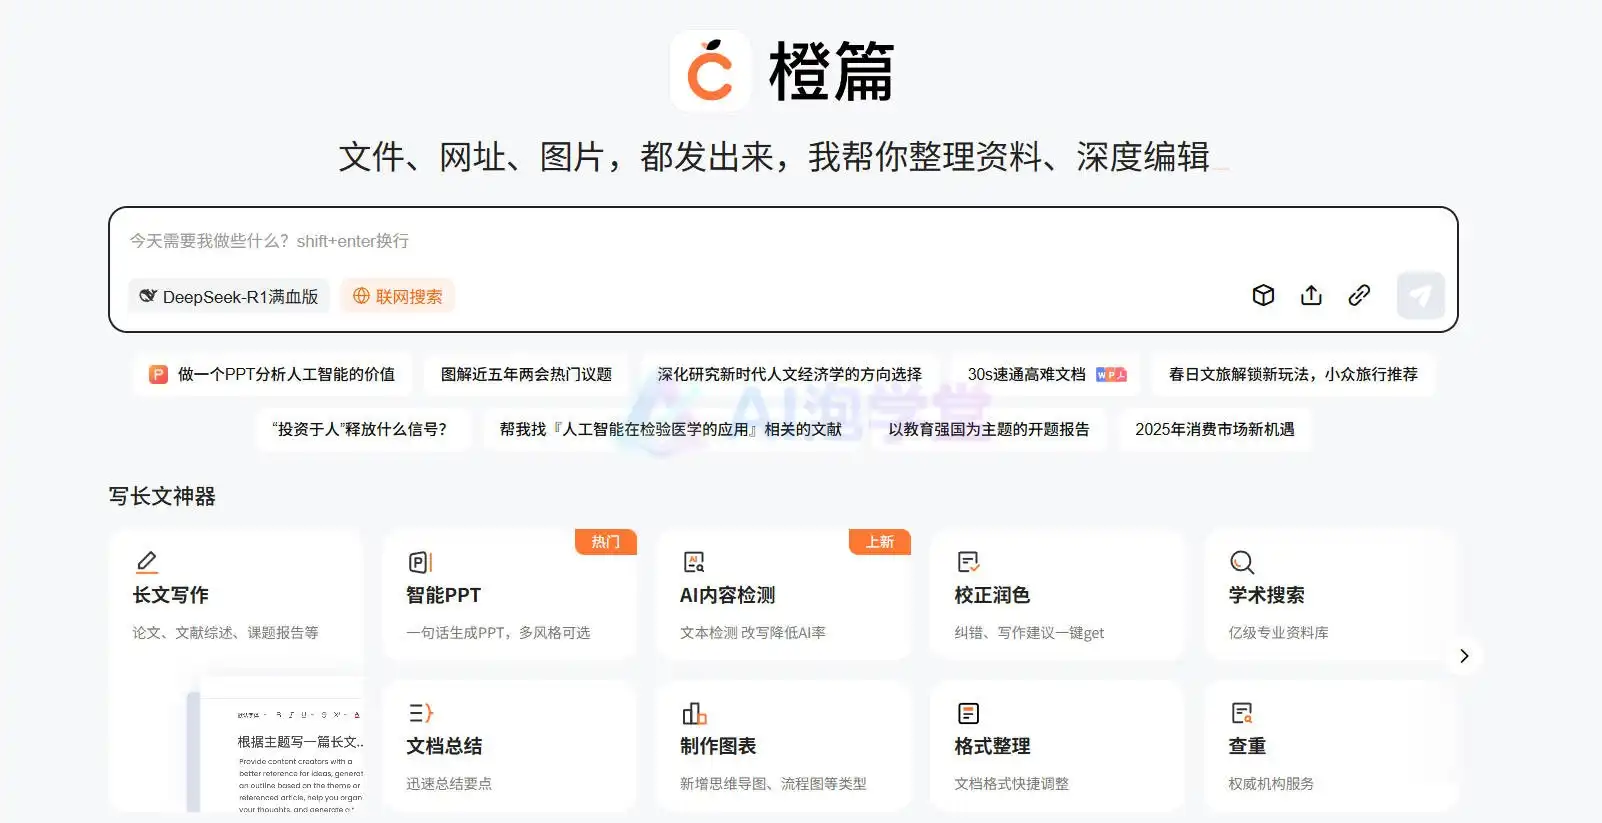Viewport: 1602px width, 823px height.
Task: Click the description 亿级专业资料库
Action: [x=1278, y=633]
